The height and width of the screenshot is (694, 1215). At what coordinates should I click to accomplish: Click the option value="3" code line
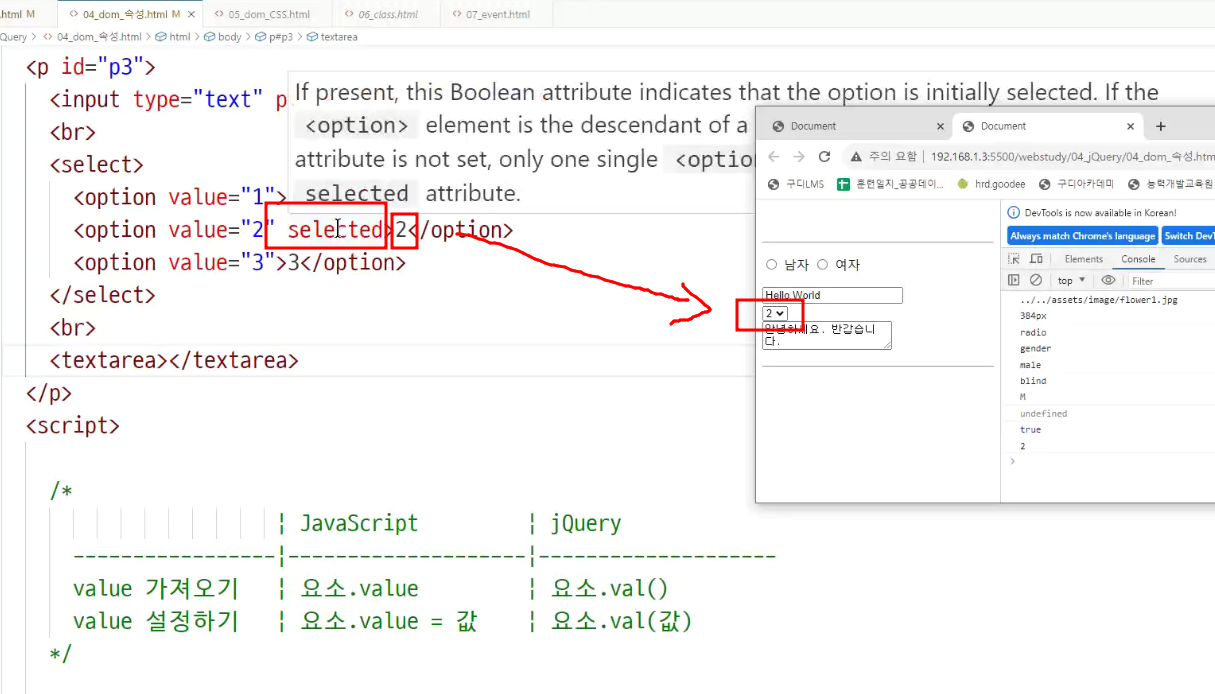click(x=240, y=262)
